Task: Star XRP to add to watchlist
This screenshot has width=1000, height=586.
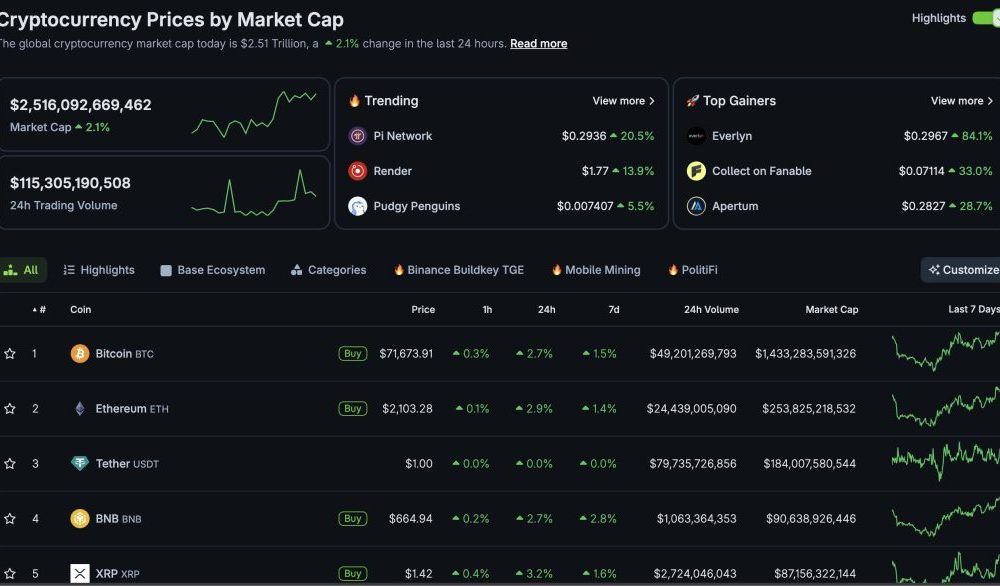Action: pos(11,574)
